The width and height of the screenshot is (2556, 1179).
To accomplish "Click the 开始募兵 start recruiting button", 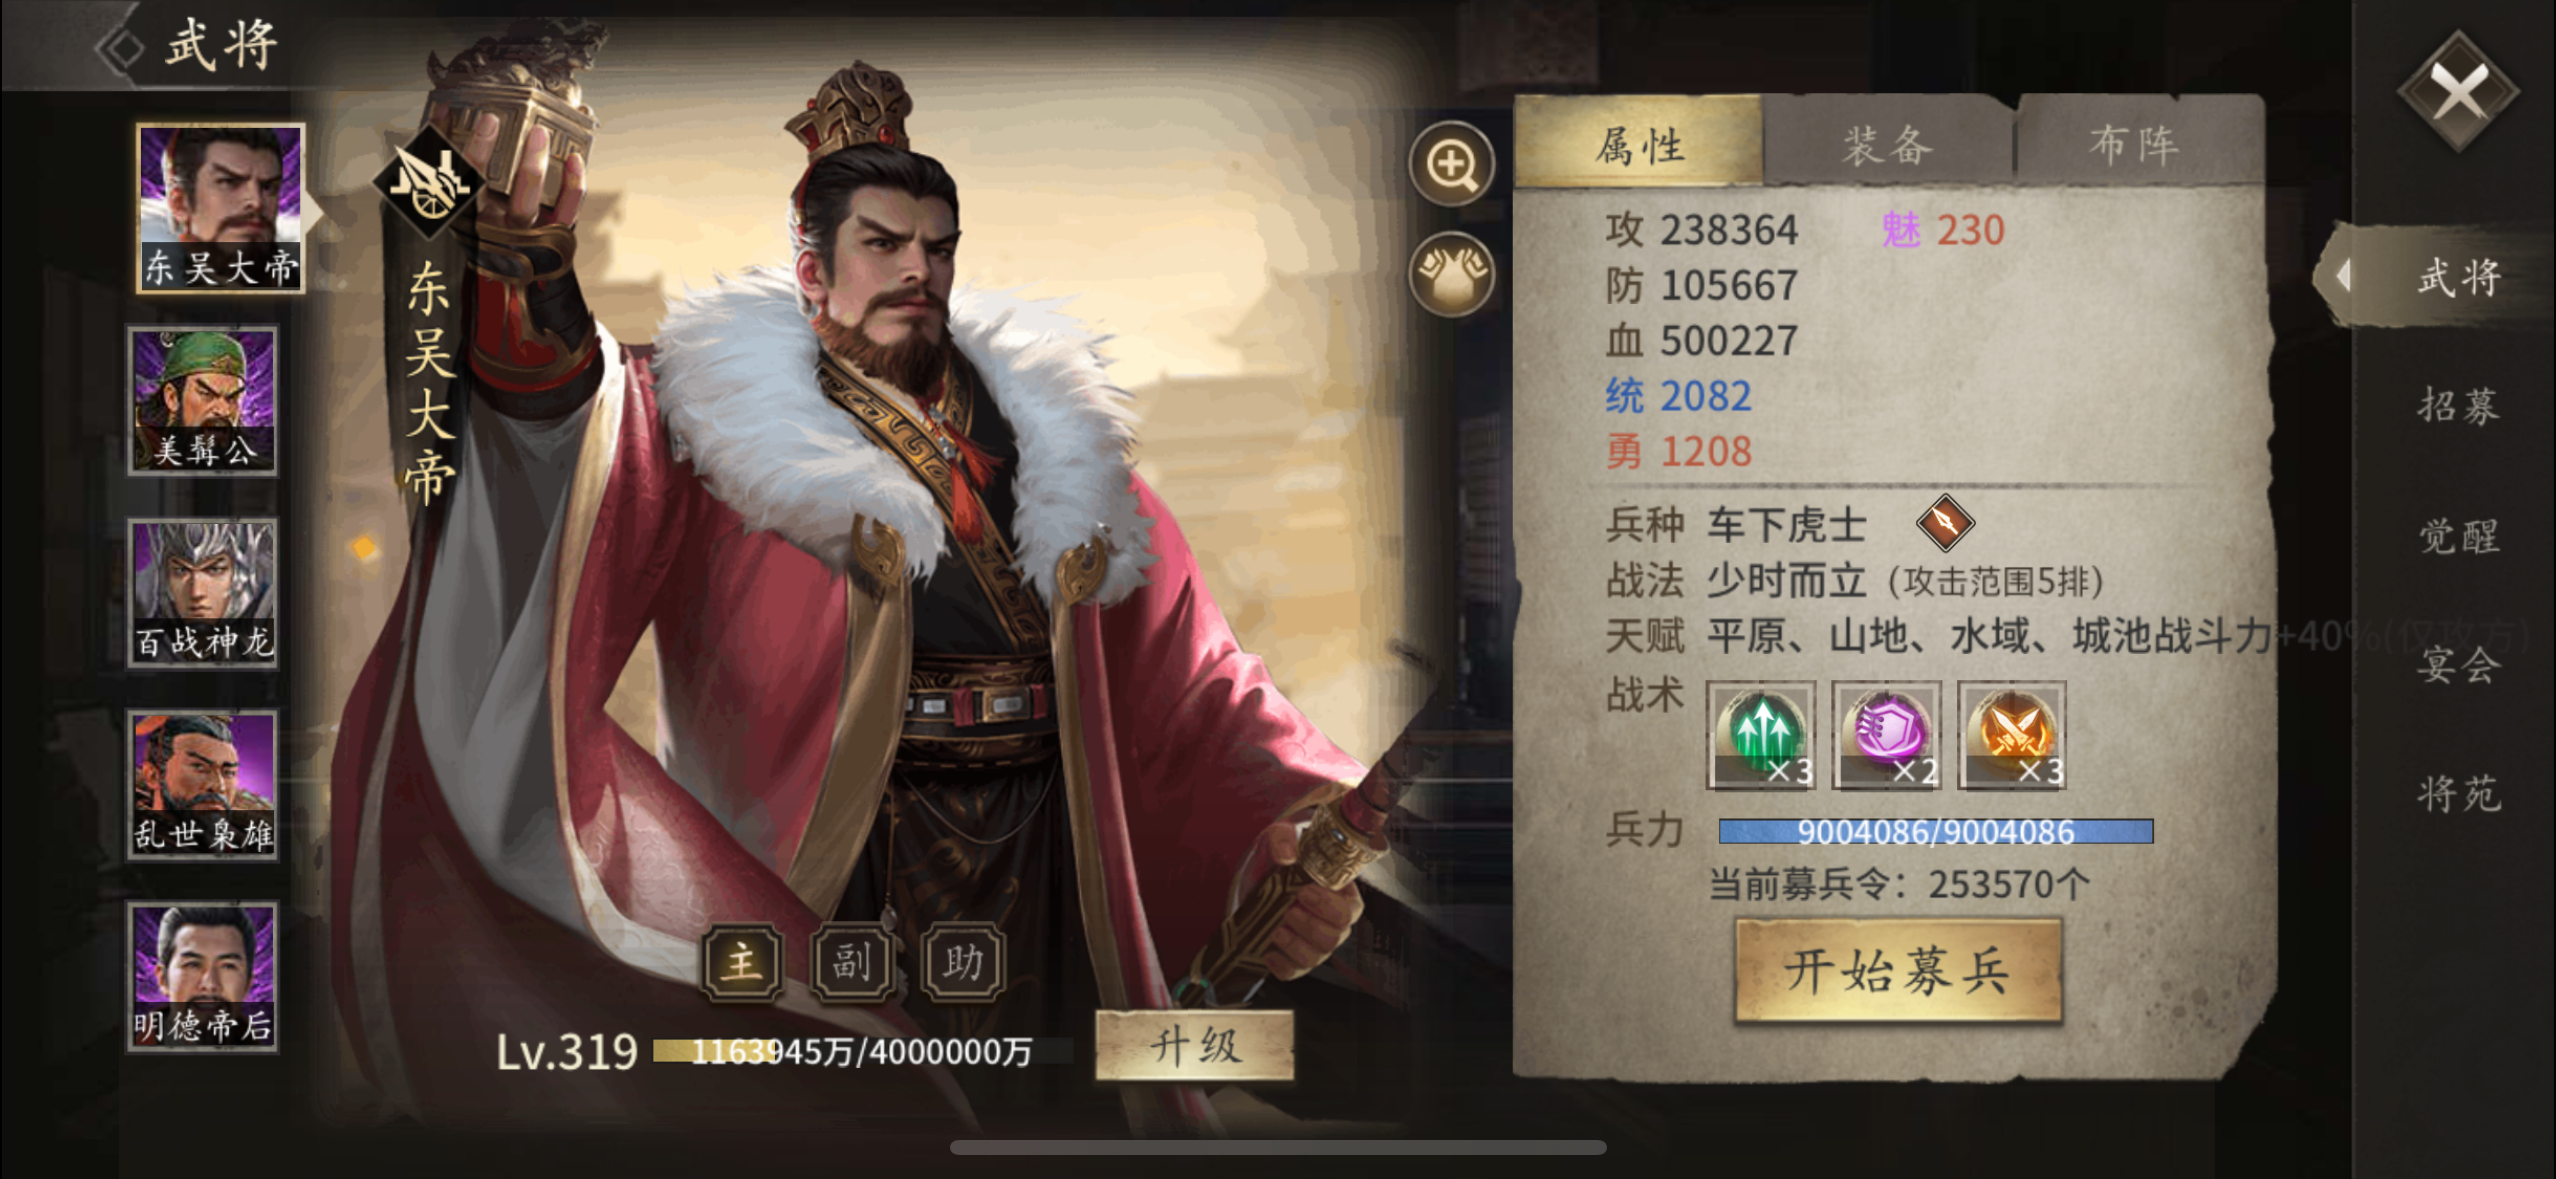I will (x=1898, y=970).
